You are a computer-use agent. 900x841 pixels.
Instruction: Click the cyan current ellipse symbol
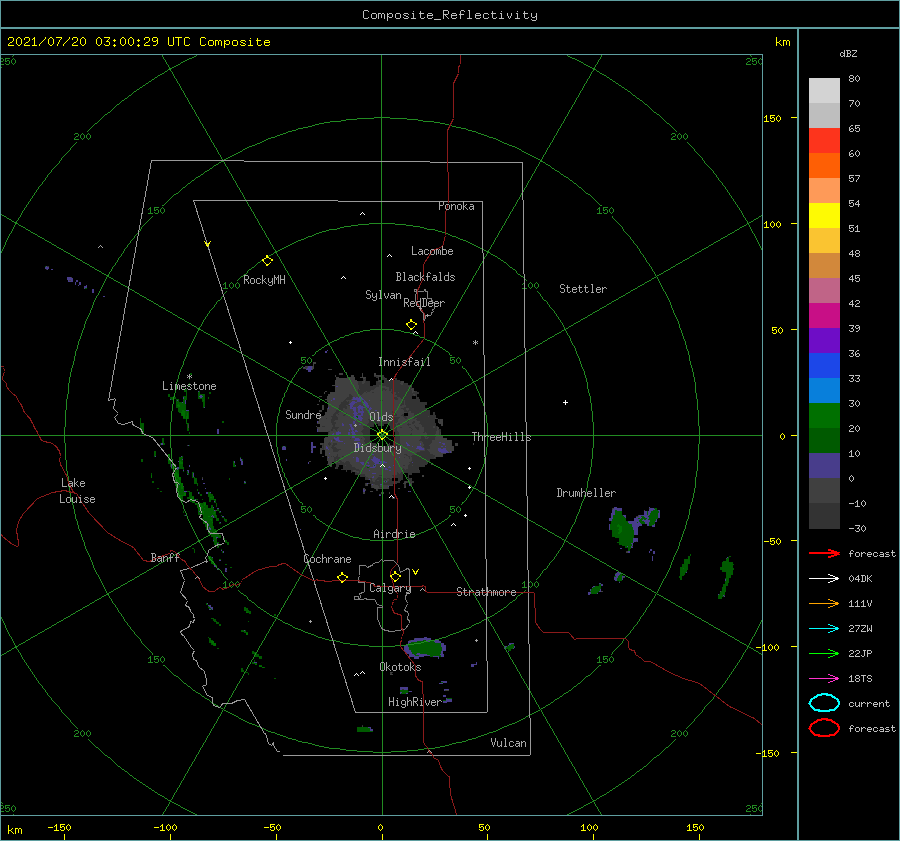pos(824,703)
